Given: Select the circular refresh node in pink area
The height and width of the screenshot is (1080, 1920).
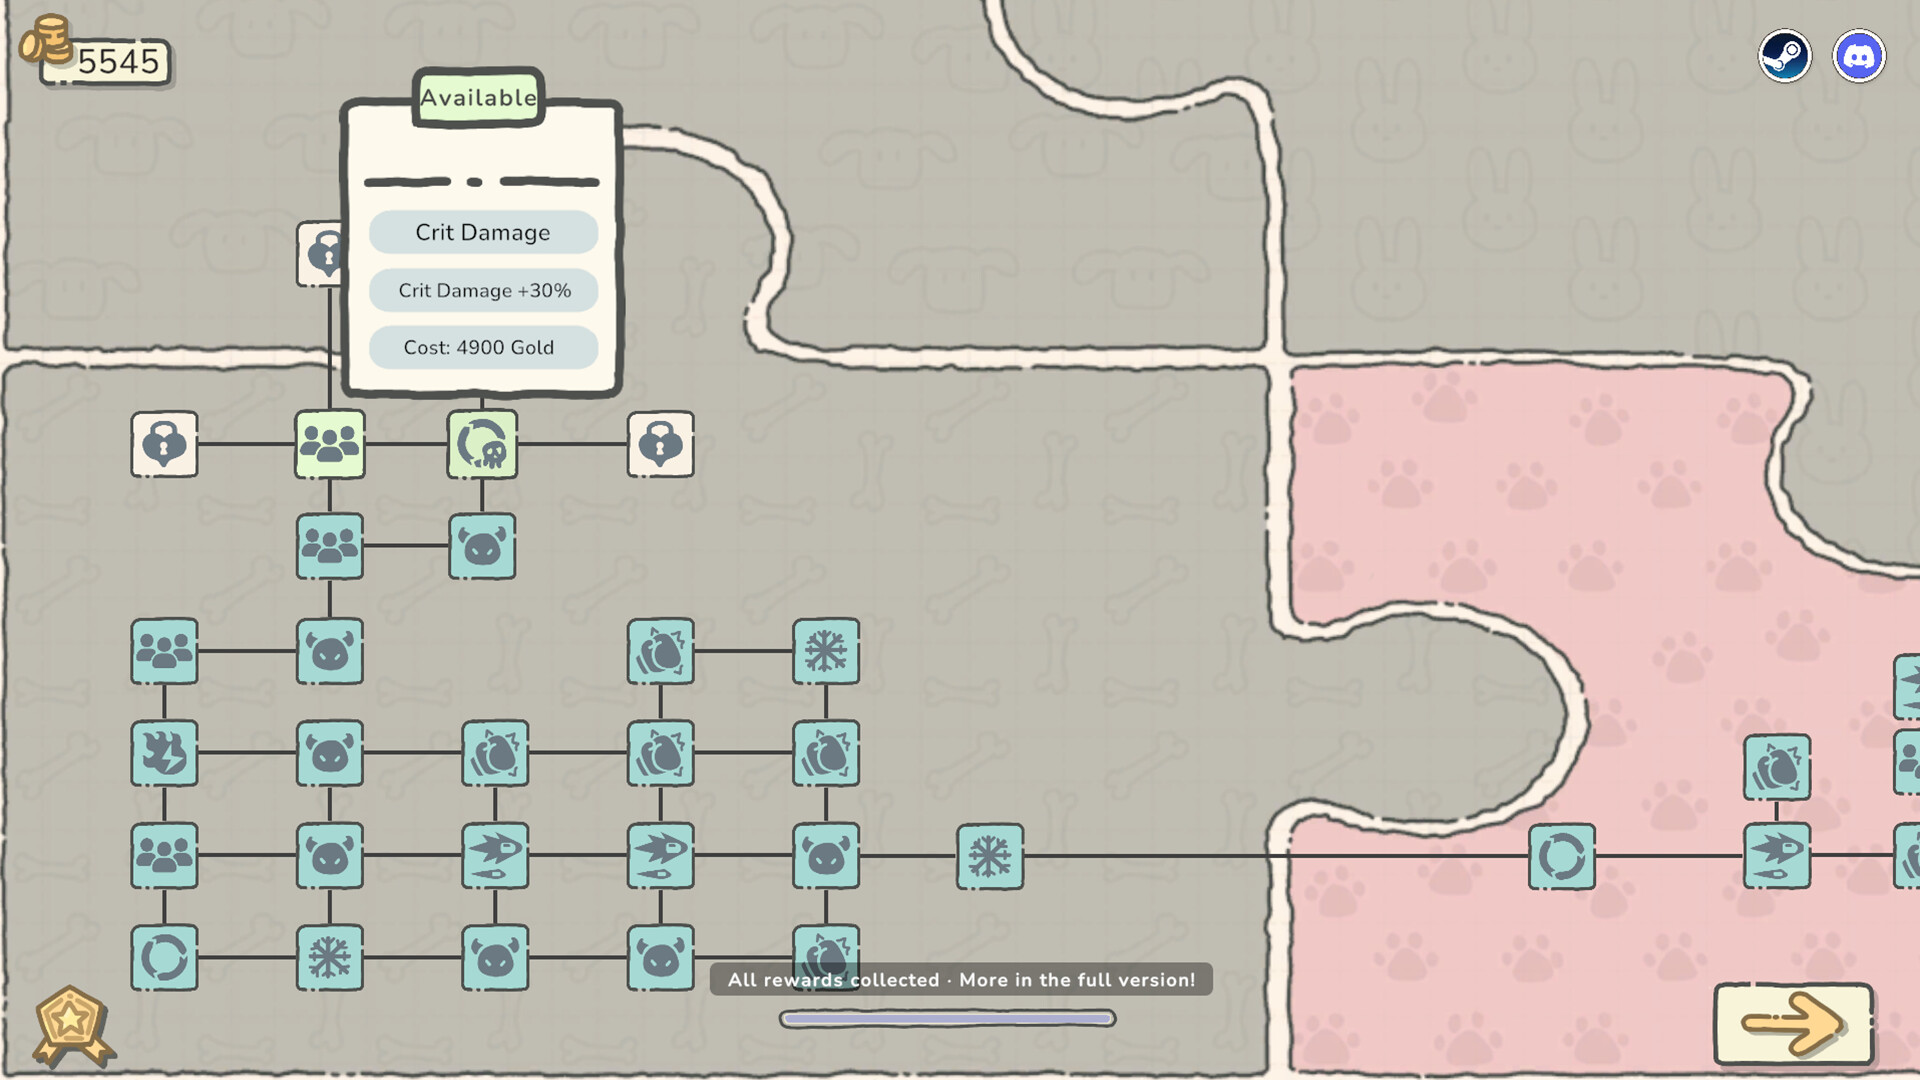Looking at the screenshot, I should point(1562,857).
